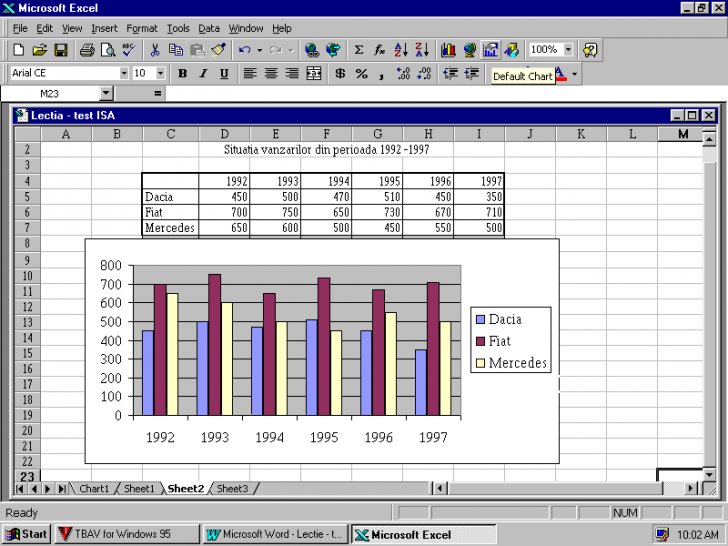Insert a hyperlink via the globe-link icon
Image resolution: width=728 pixels, height=546 pixels.
(x=312, y=50)
